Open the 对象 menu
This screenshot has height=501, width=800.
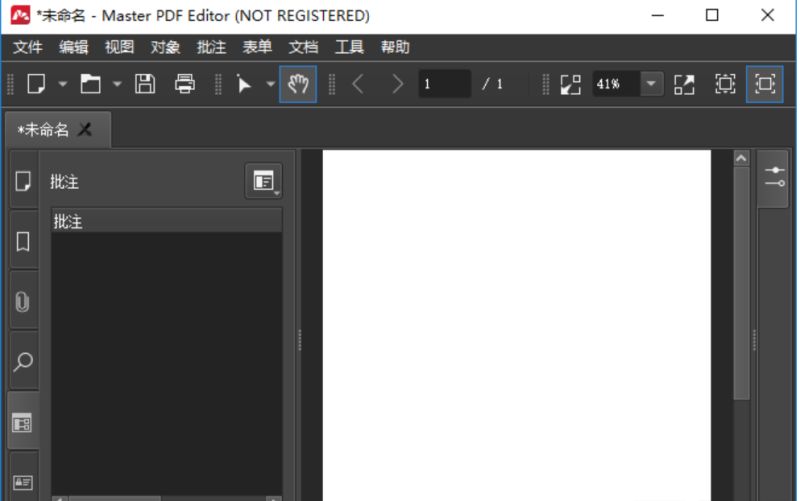(x=165, y=47)
